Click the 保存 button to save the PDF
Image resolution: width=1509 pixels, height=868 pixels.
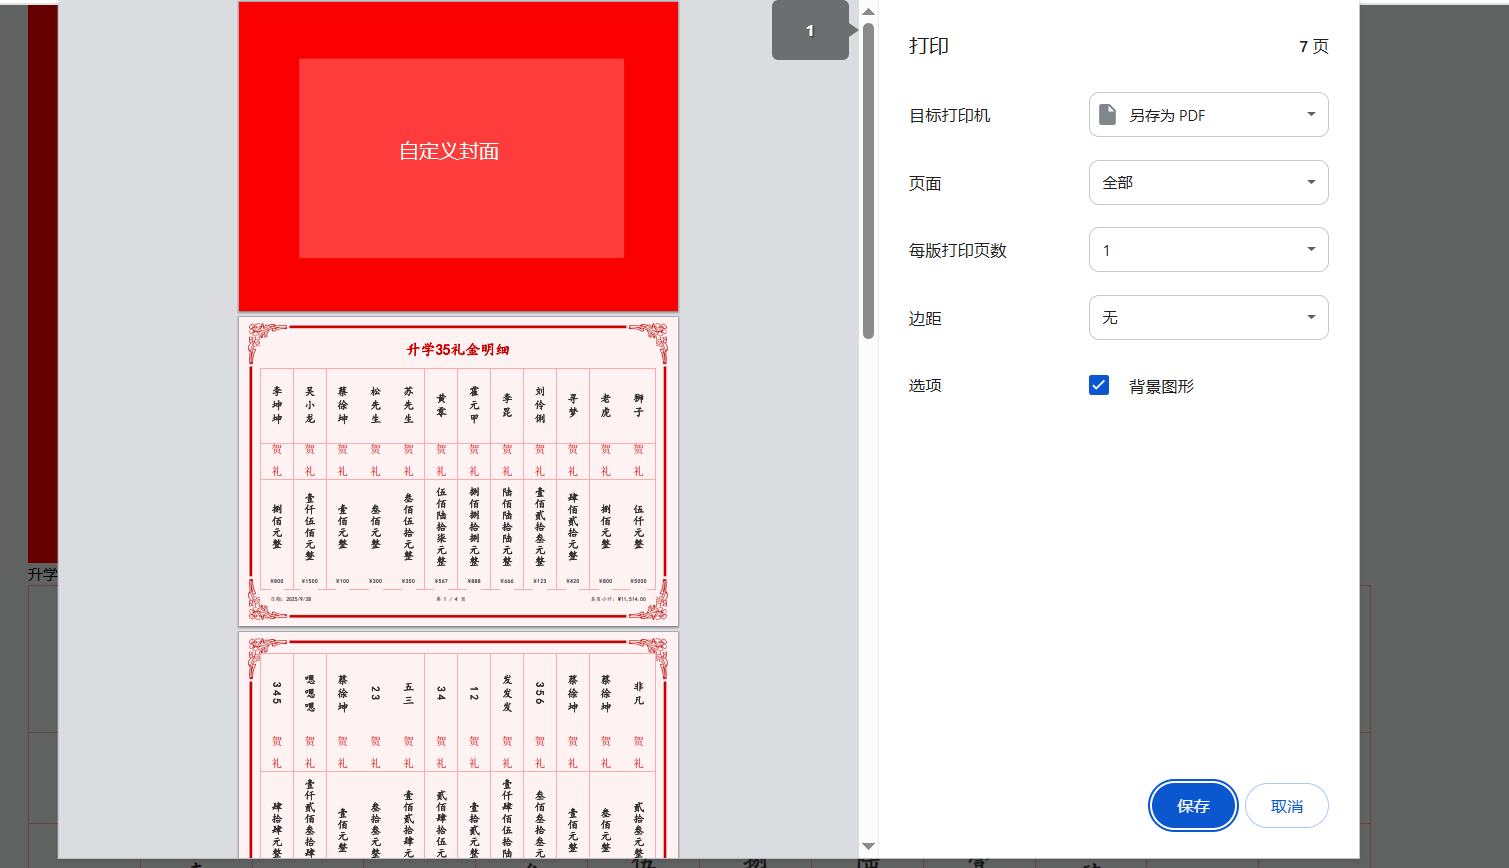[x=1192, y=805]
